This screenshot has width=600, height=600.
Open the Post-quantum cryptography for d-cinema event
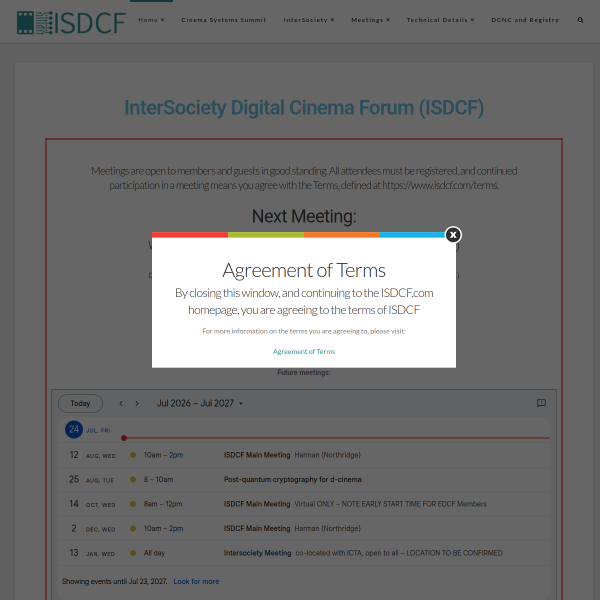tap(303, 479)
